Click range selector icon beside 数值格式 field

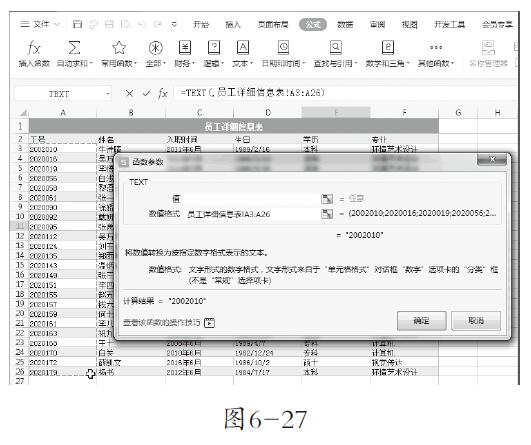click(x=327, y=214)
